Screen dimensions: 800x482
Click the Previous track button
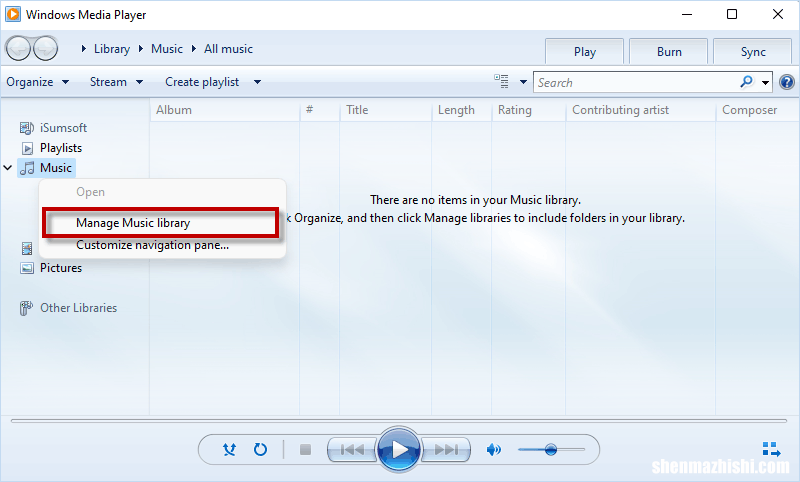(x=352, y=449)
